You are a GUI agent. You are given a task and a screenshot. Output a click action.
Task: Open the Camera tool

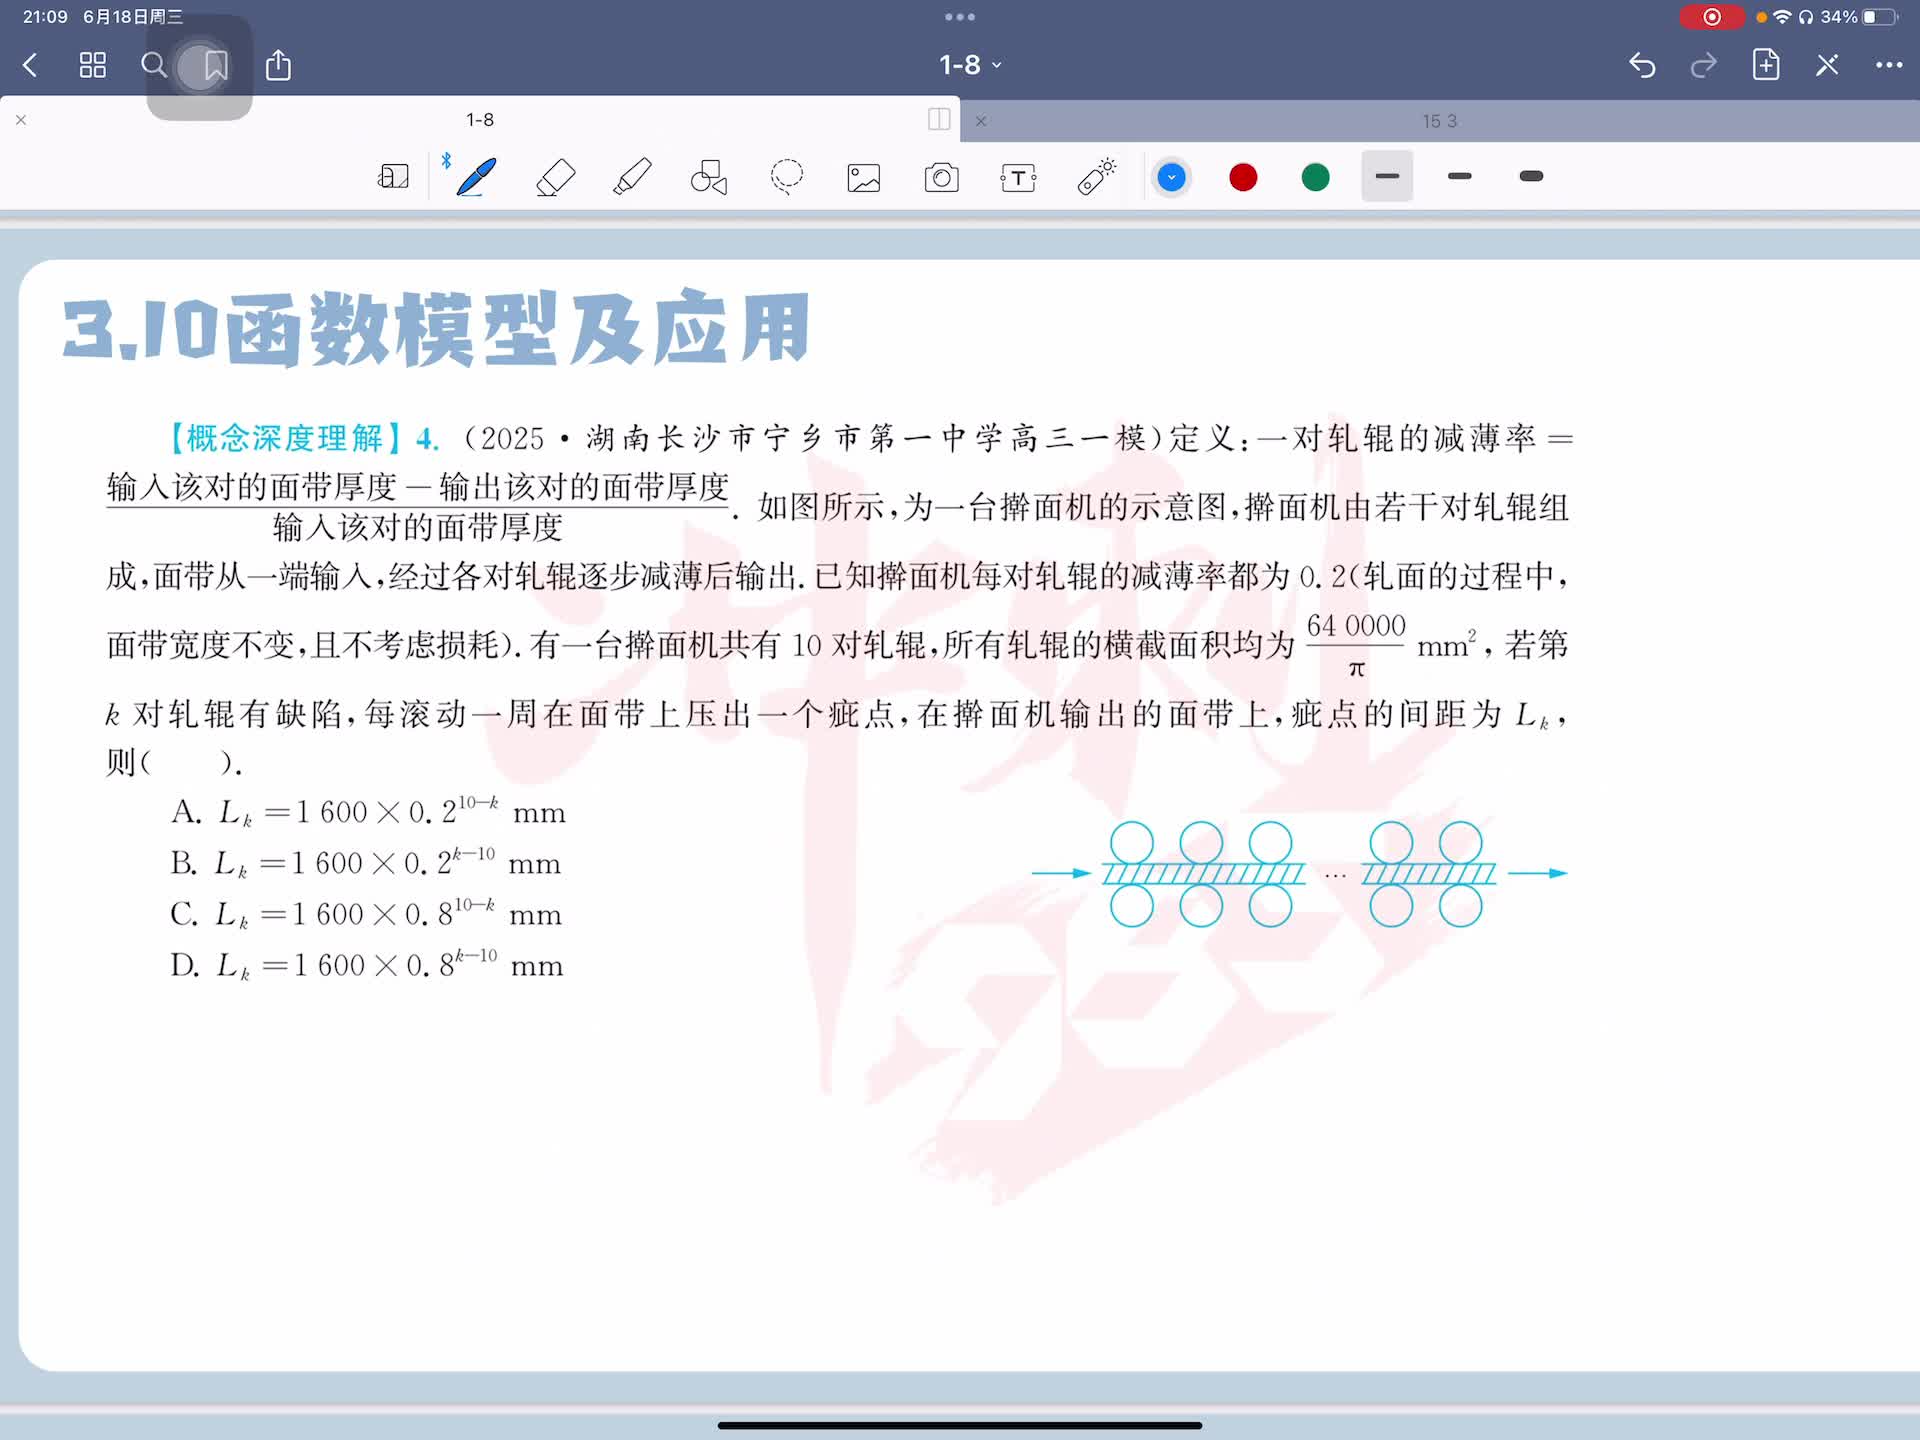pyautogui.click(x=941, y=178)
